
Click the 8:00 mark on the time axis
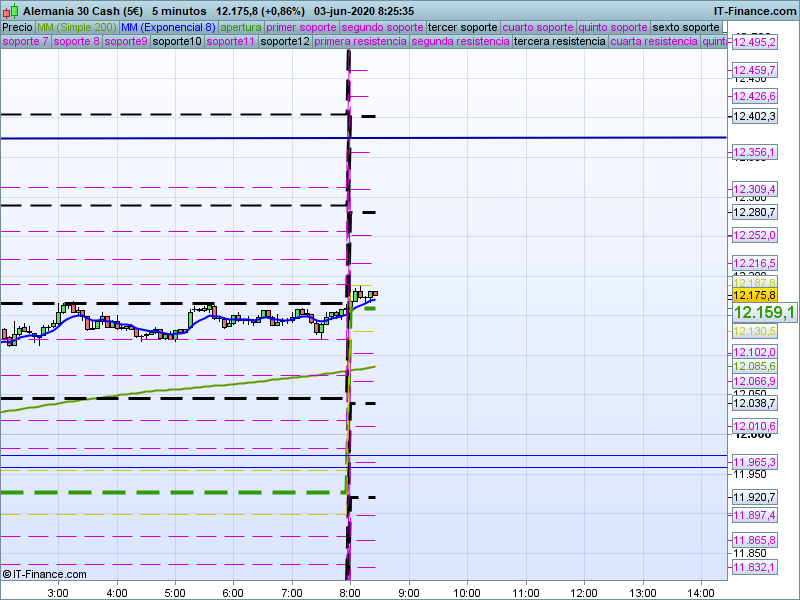[x=350, y=591]
